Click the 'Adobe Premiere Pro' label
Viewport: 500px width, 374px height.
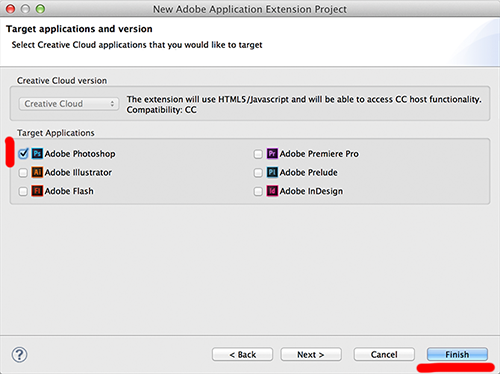tap(319, 154)
